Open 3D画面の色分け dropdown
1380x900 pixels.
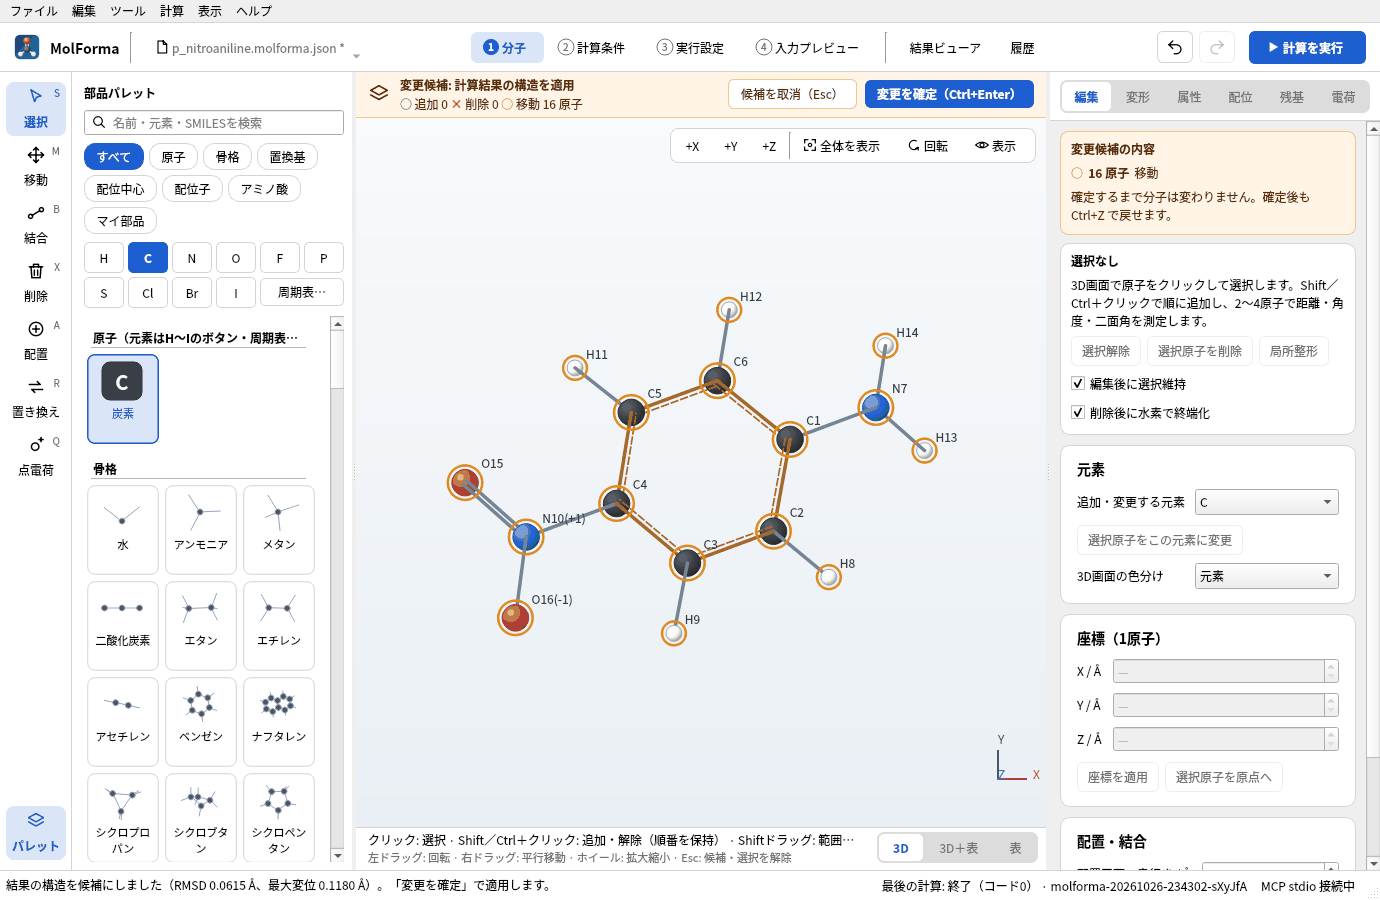(x=1267, y=576)
